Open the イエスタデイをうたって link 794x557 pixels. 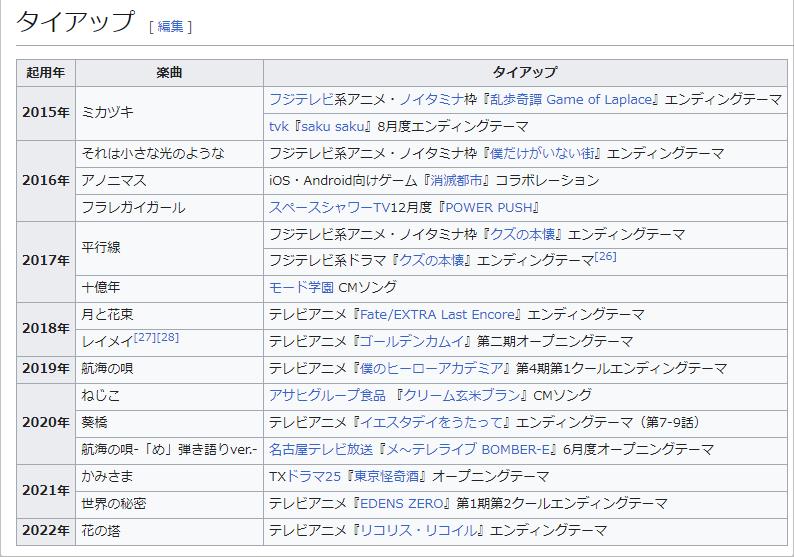pyautogui.click(x=431, y=422)
